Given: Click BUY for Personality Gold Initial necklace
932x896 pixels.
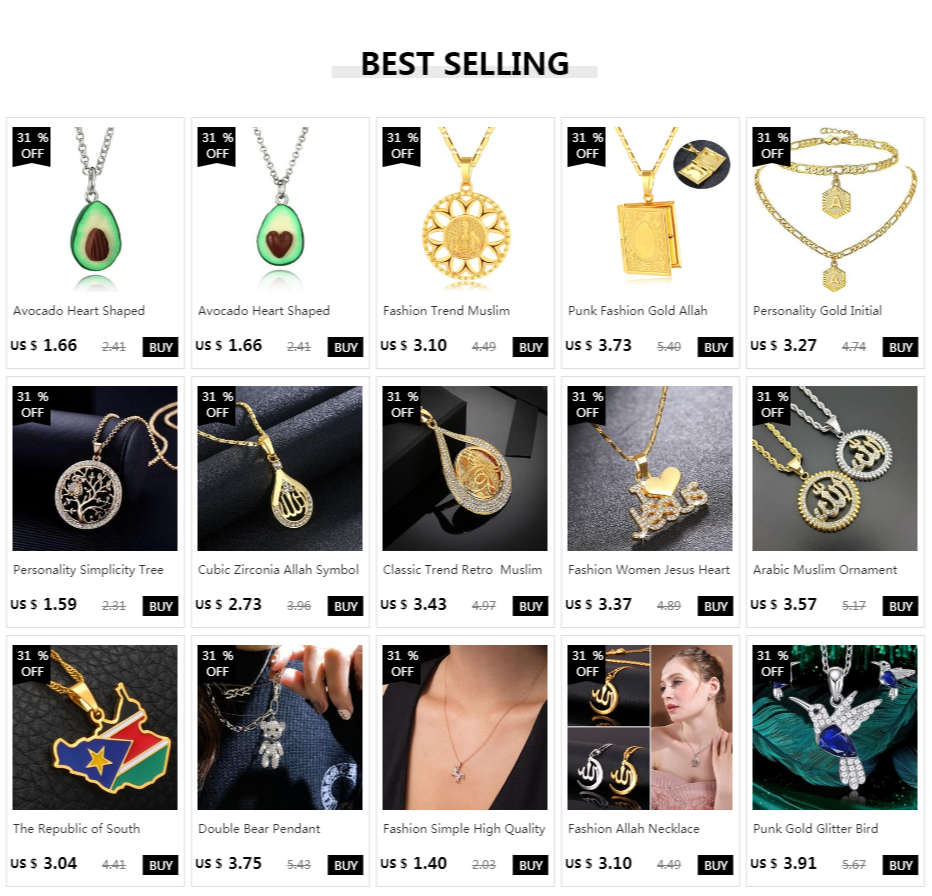Looking at the screenshot, I should pos(900,347).
